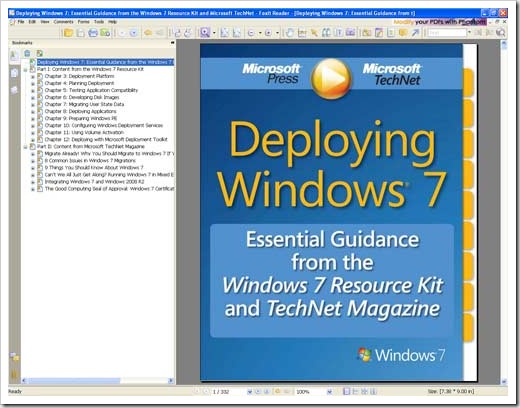Image resolution: width=520 pixels, height=408 pixels.
Task: Select the Zoom magnifier tool
Action: (x=205, y=33)
